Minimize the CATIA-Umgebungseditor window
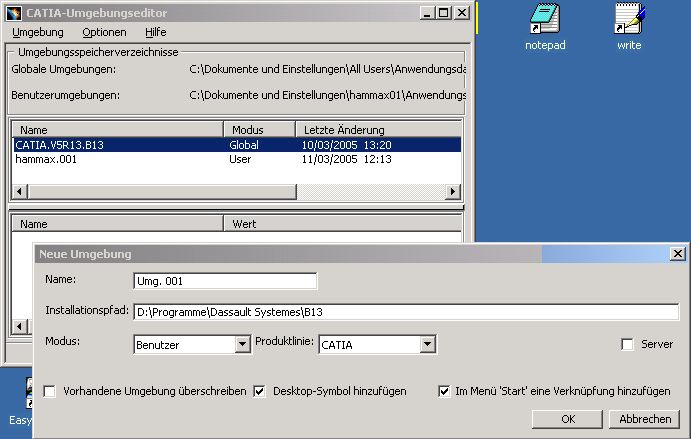 (x=426, y=13)
